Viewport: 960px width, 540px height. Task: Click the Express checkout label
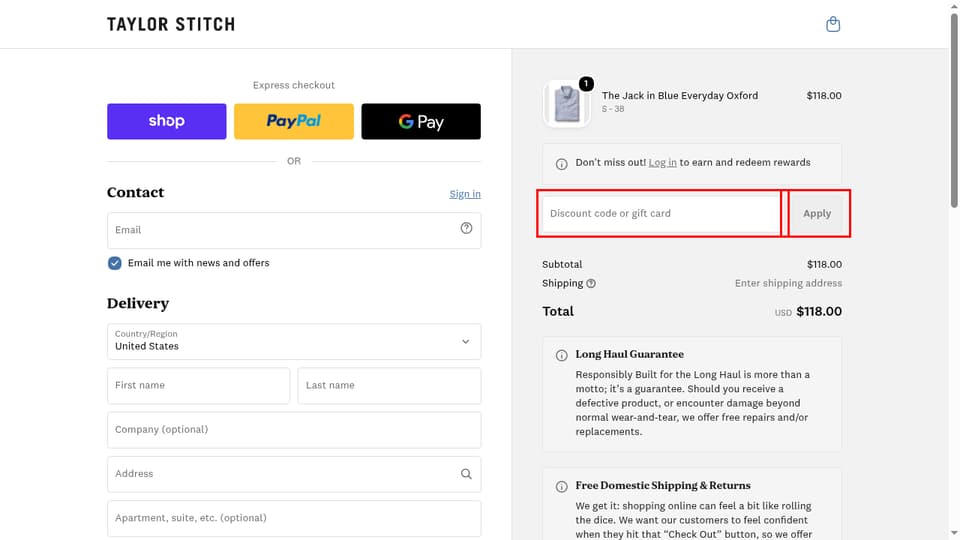pos(294,85)
